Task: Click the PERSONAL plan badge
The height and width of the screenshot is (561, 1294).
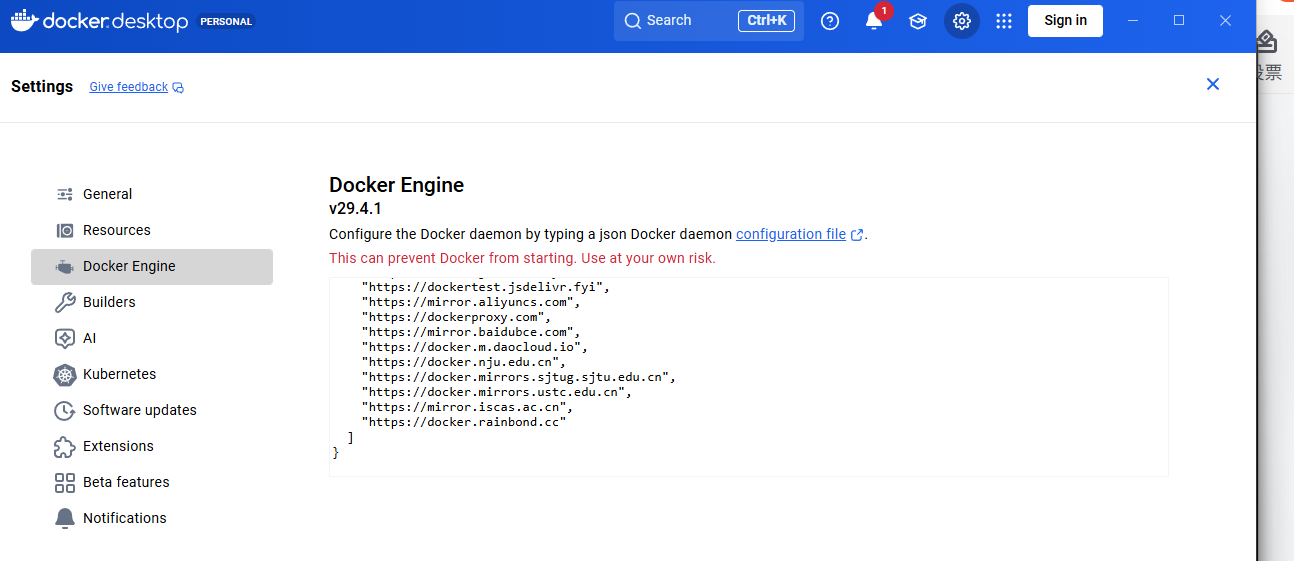Action: [x=226, y=20]
